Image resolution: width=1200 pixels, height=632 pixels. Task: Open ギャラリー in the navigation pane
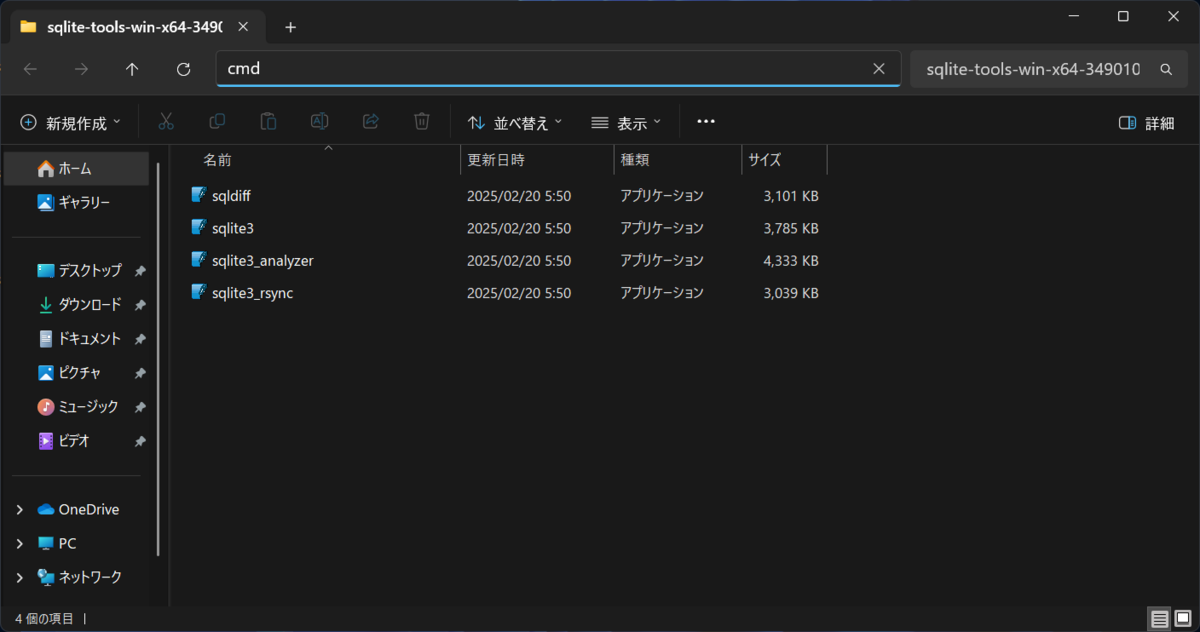click(78, 203)
